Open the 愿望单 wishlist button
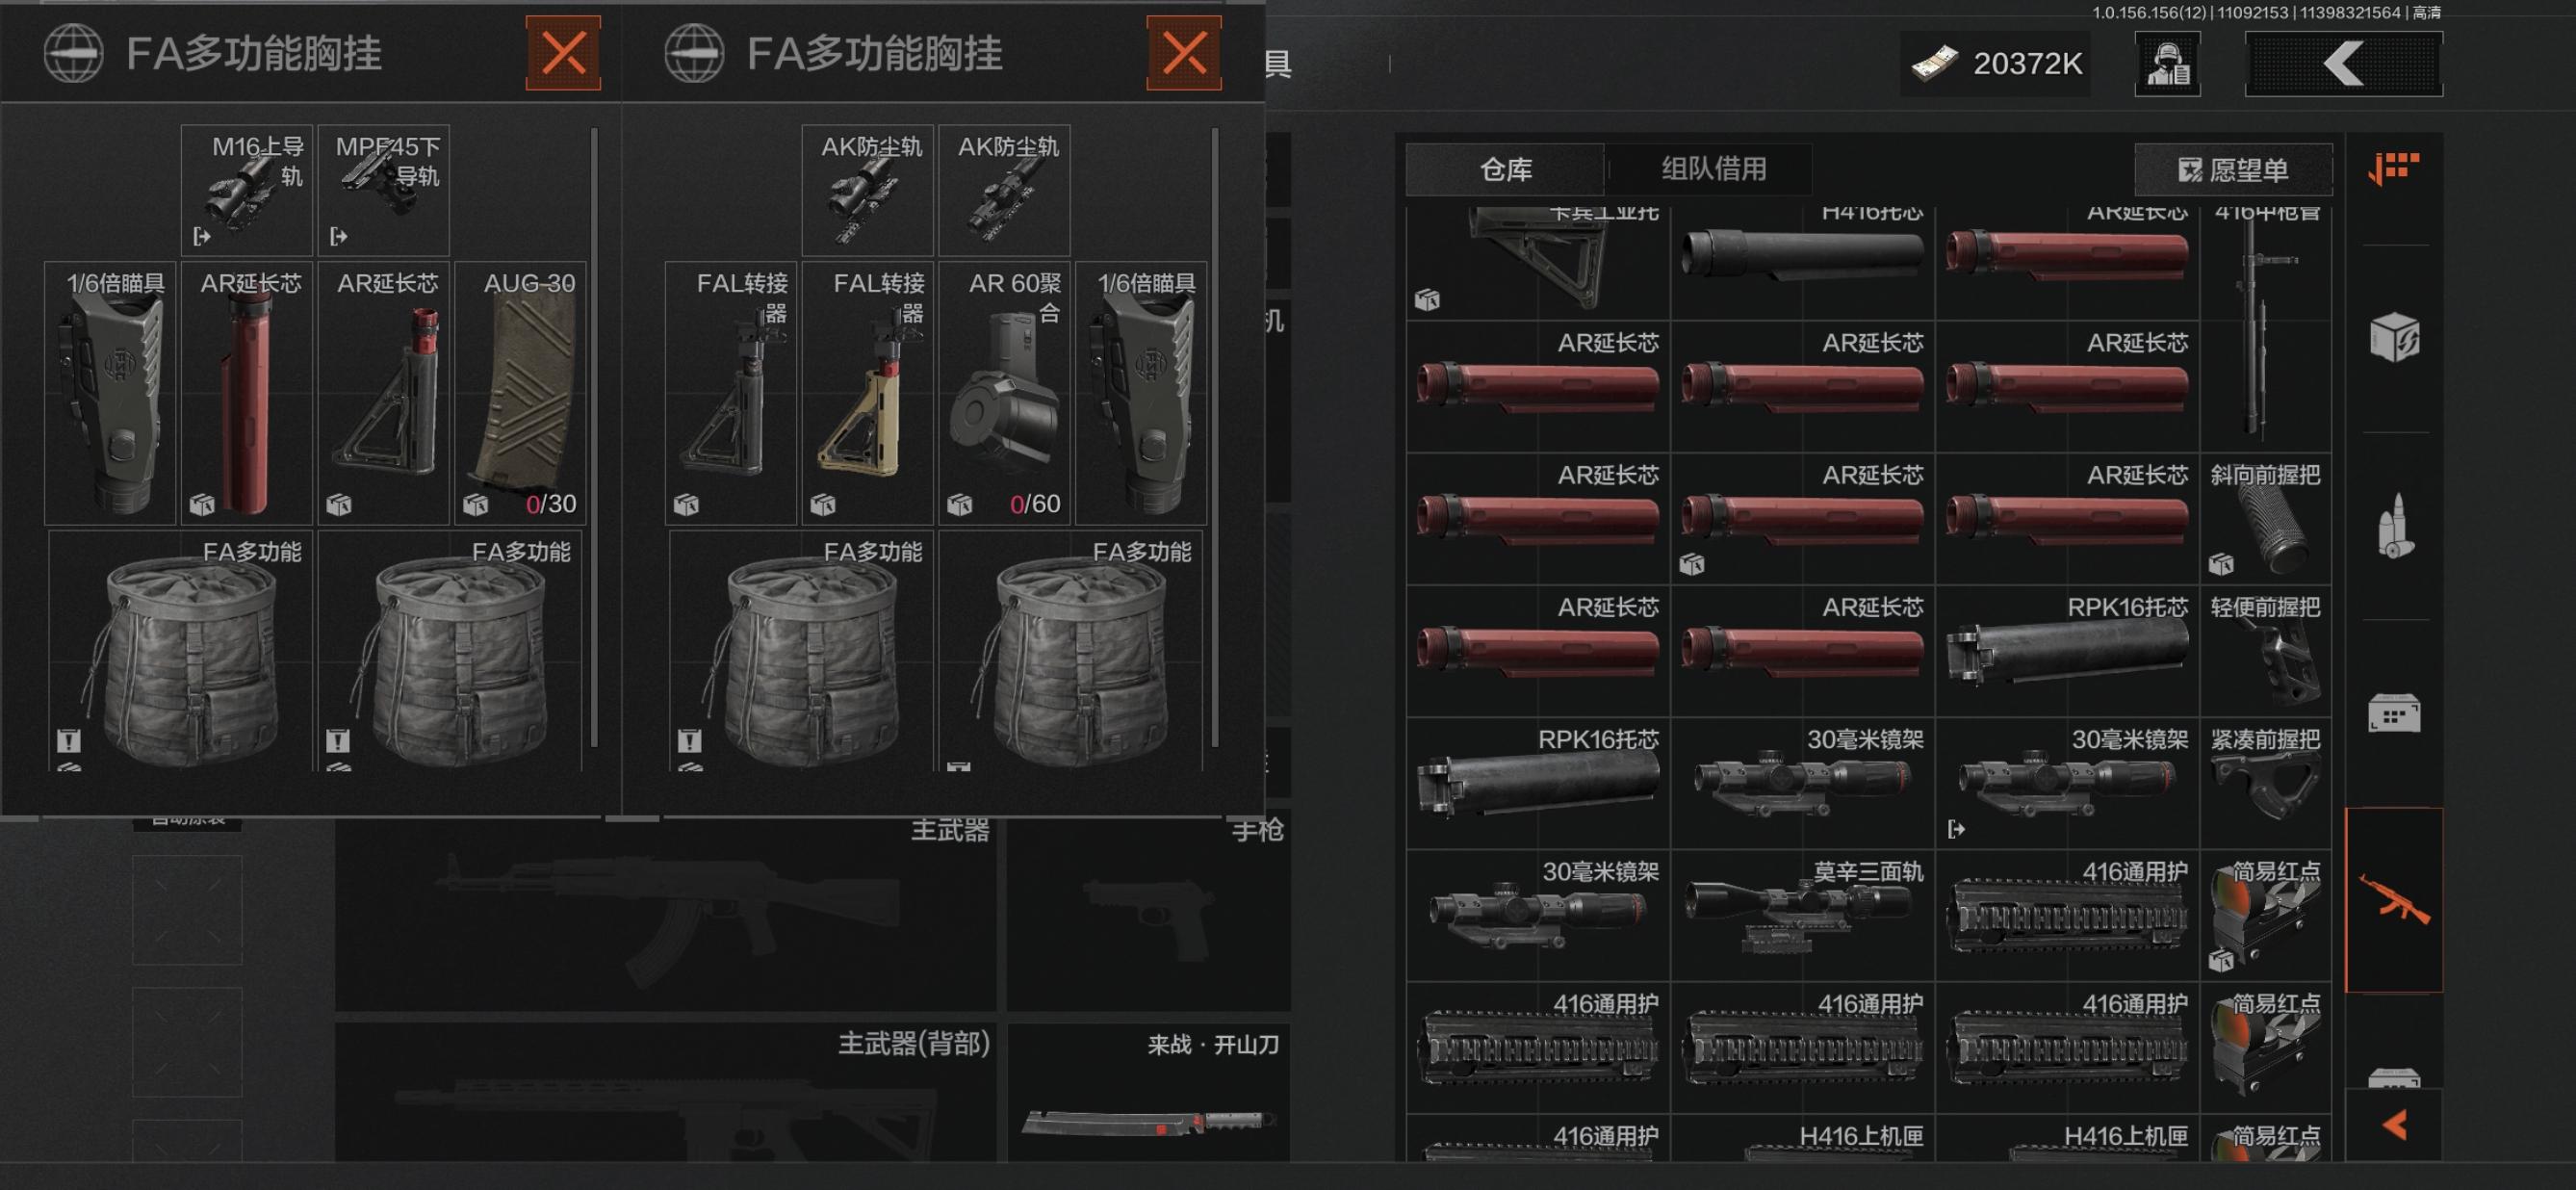The image size is (2576, 1190). [2233, 170]
